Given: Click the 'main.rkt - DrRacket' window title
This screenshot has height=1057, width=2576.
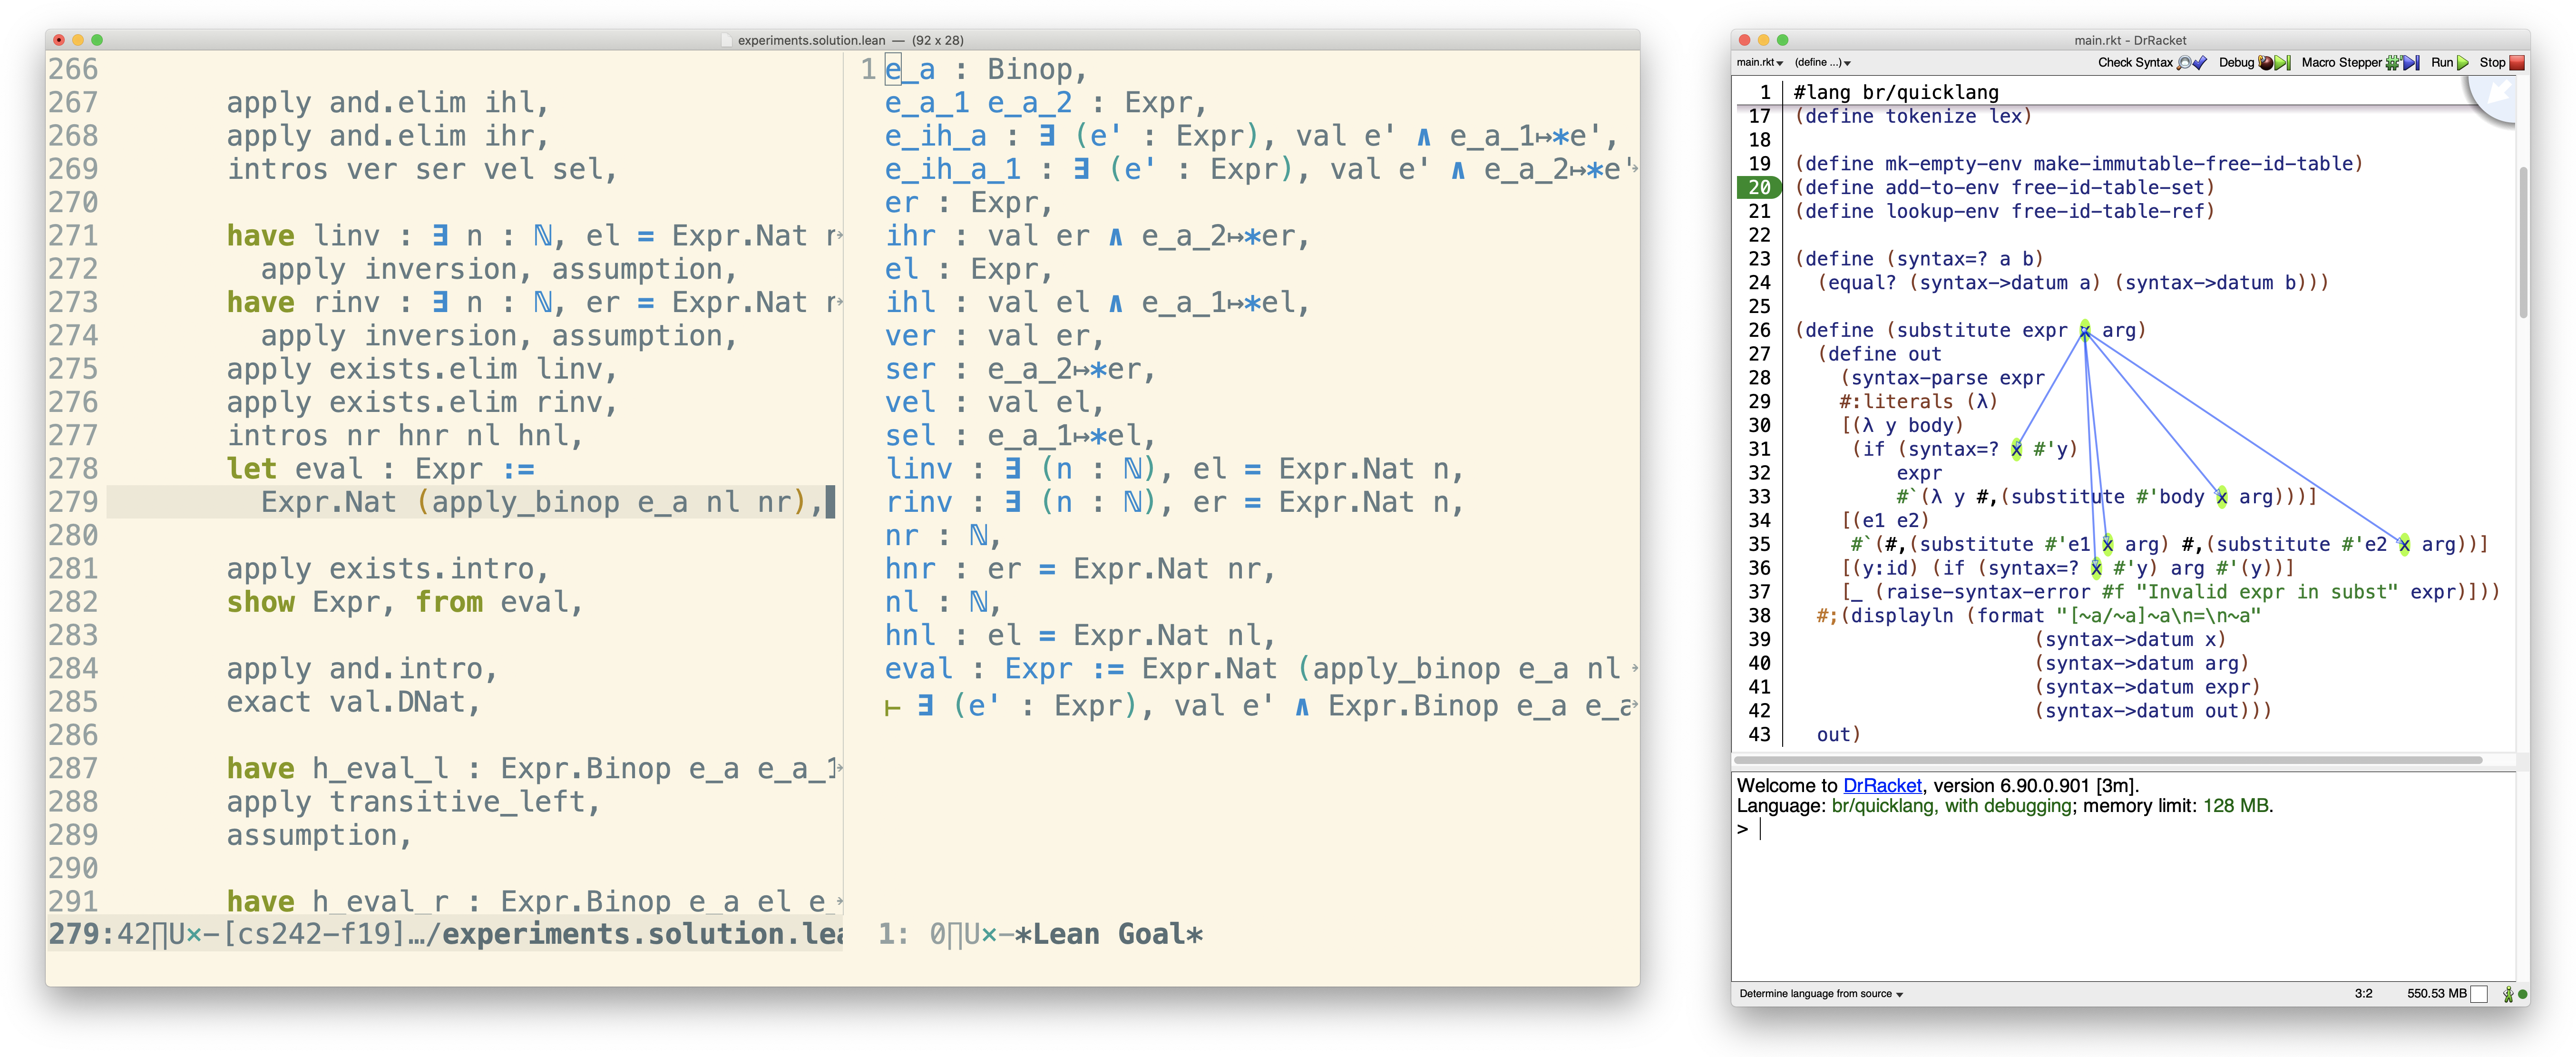Looking at the screenshot, I should pyautogui.click(x=2129, y=40).
